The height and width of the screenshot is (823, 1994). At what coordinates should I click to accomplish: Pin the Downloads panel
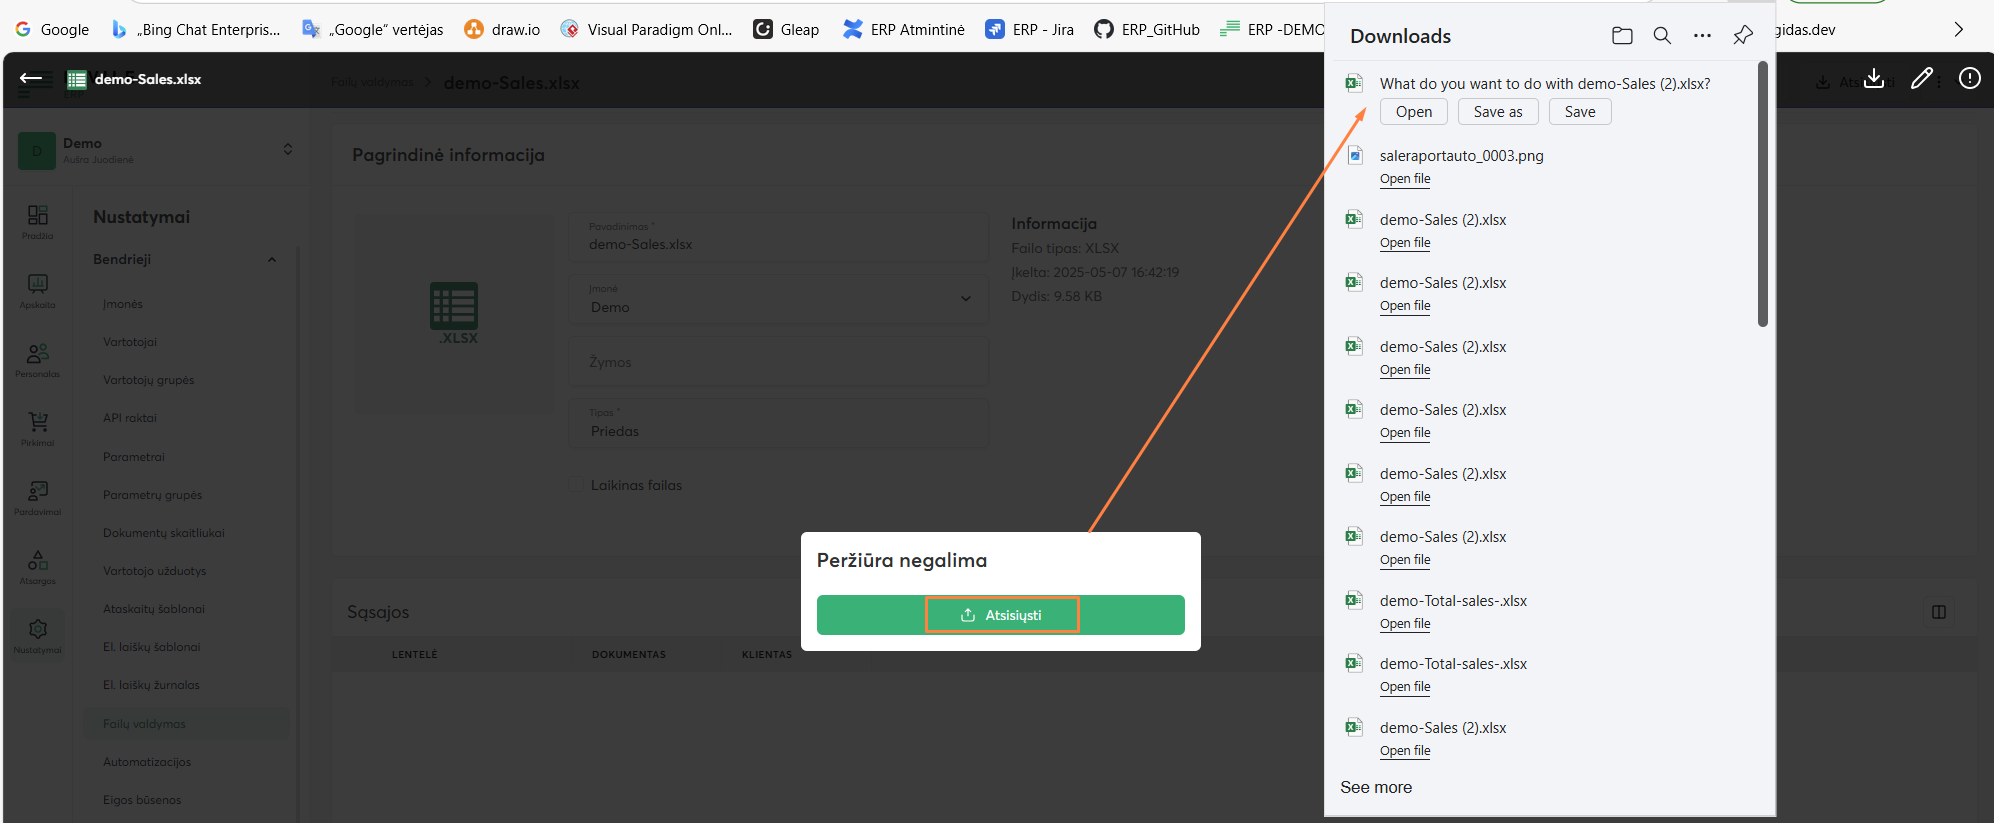pos(1743,36)
